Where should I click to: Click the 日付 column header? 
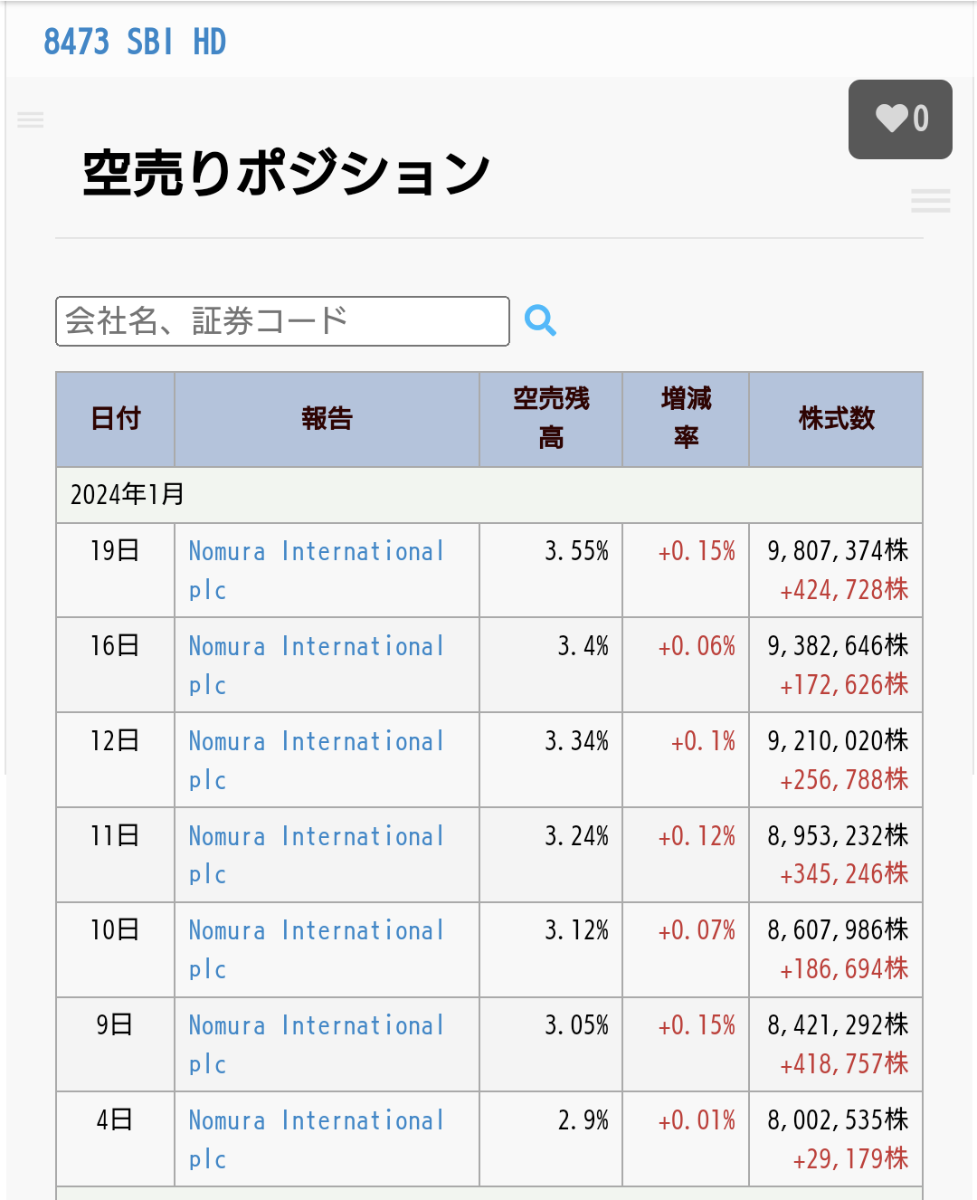point(115,419)
